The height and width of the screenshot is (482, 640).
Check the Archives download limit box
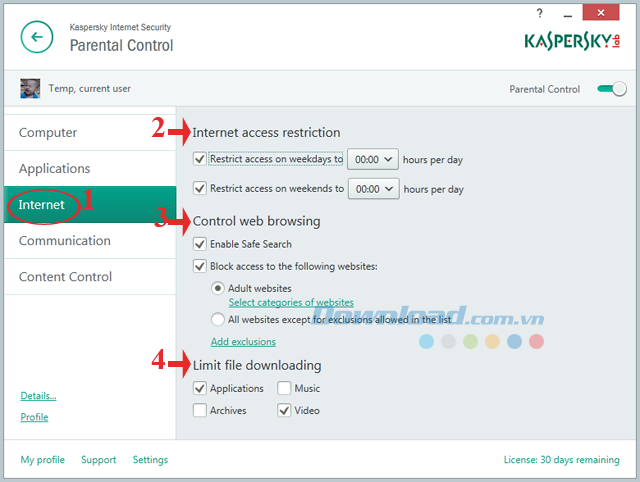point(200,410)
